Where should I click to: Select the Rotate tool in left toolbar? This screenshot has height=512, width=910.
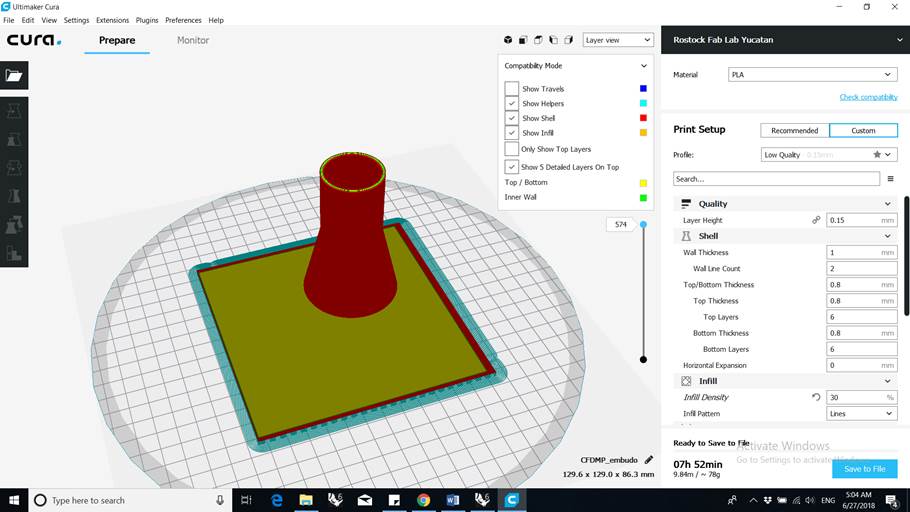tap(14, 168)
